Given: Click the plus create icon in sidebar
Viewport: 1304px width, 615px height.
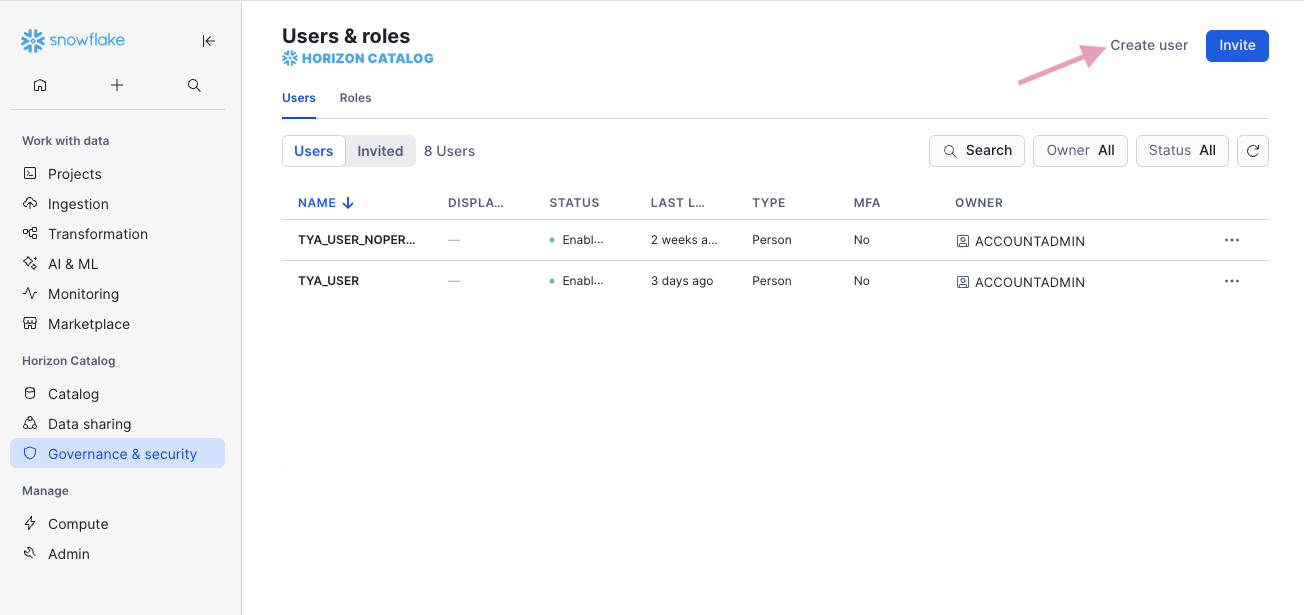Looking at the screenshot, I should coord(117,85).
